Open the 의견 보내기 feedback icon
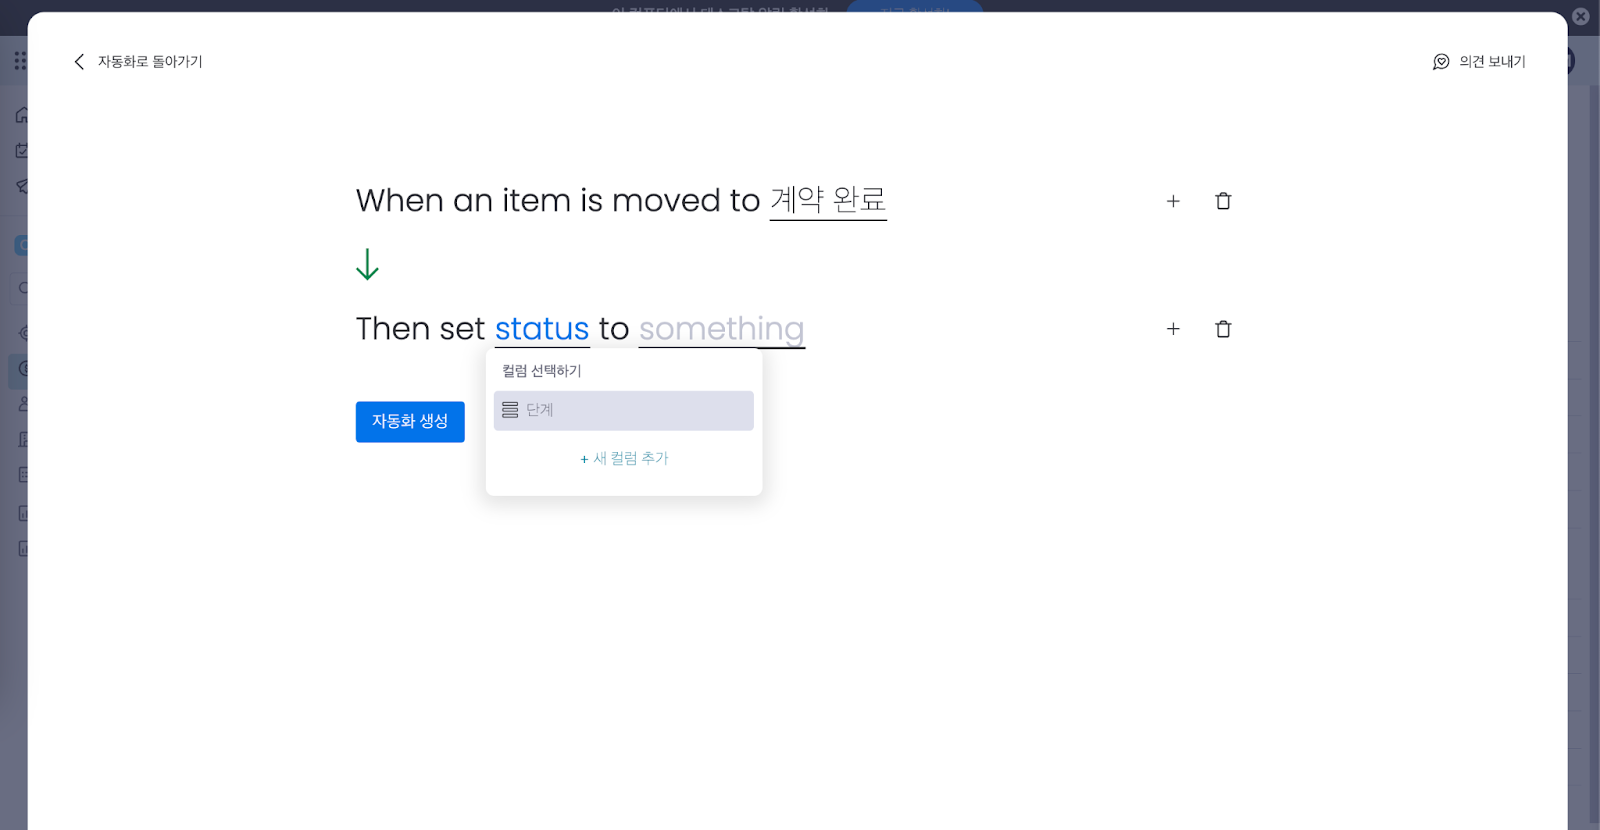1600x830 pixels. 1441,62
